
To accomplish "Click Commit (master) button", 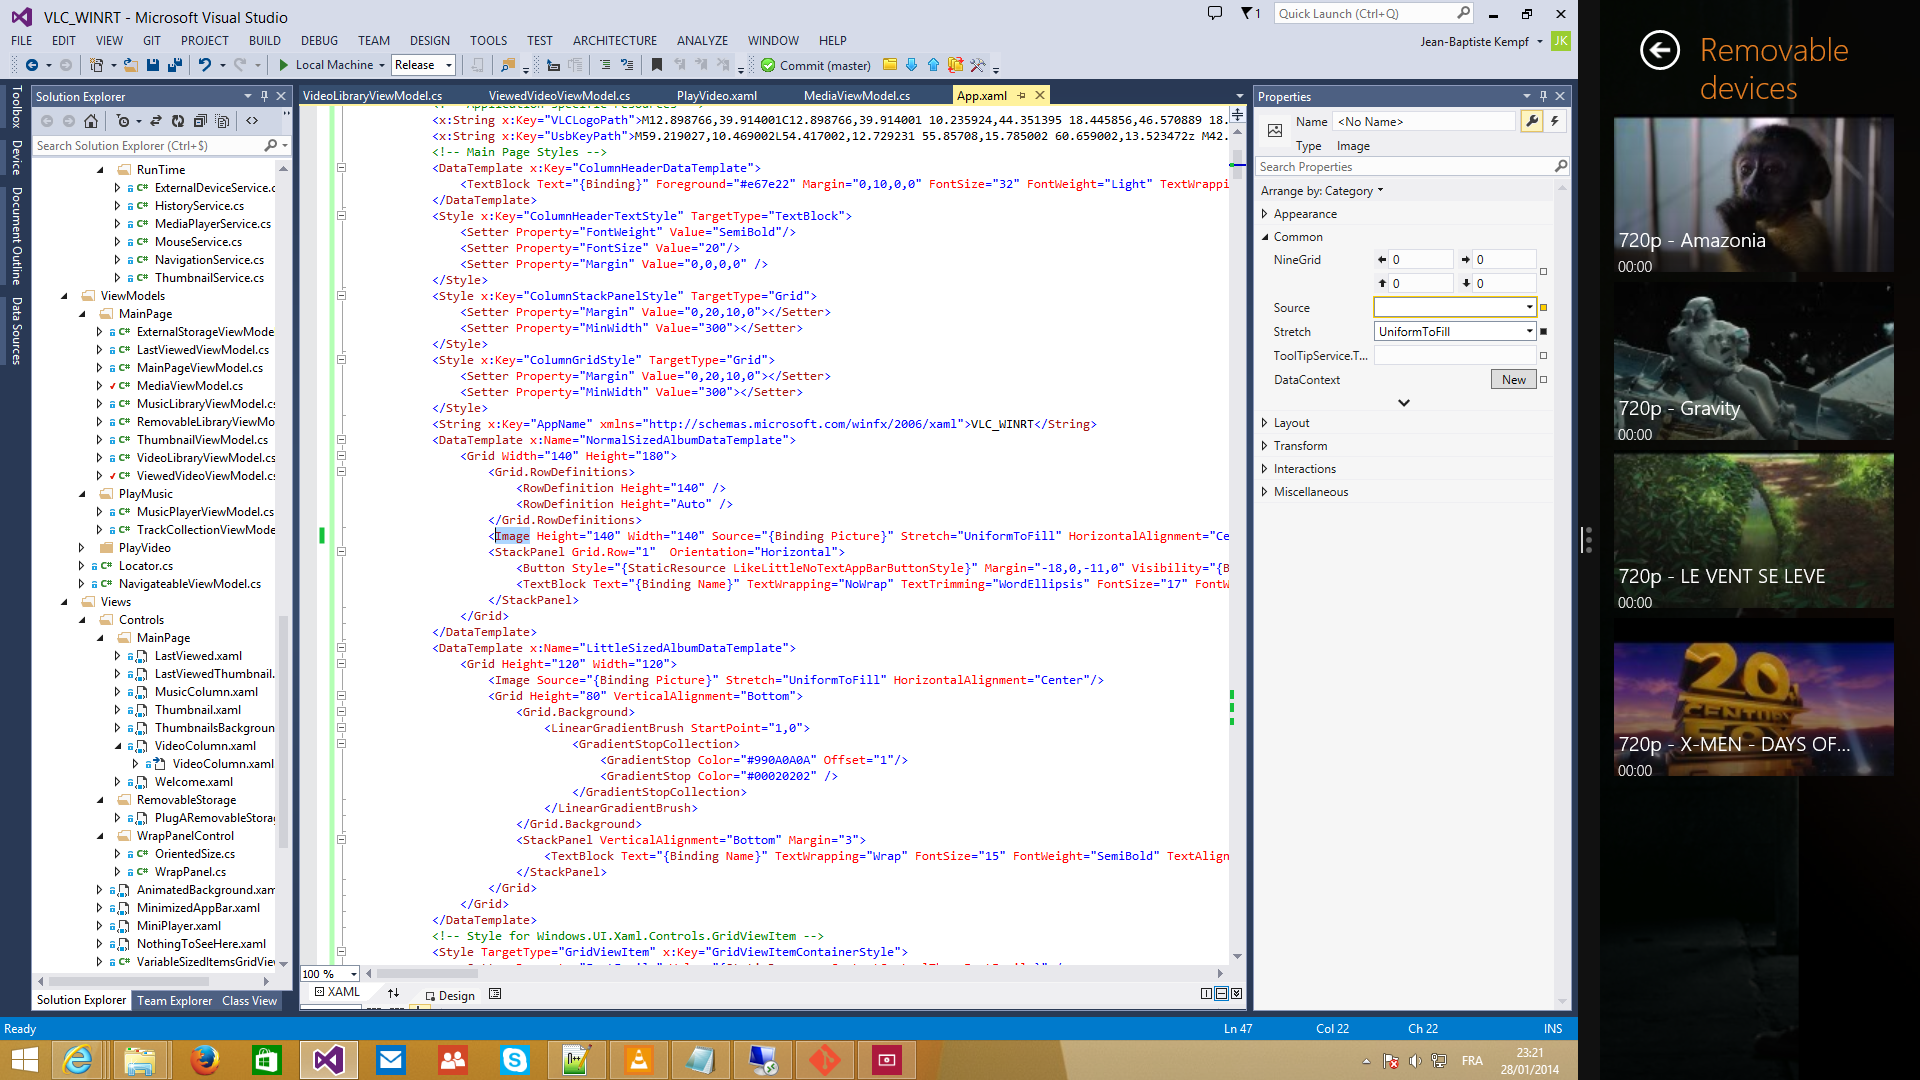I will pyautogui.click(x=815, y=65).
